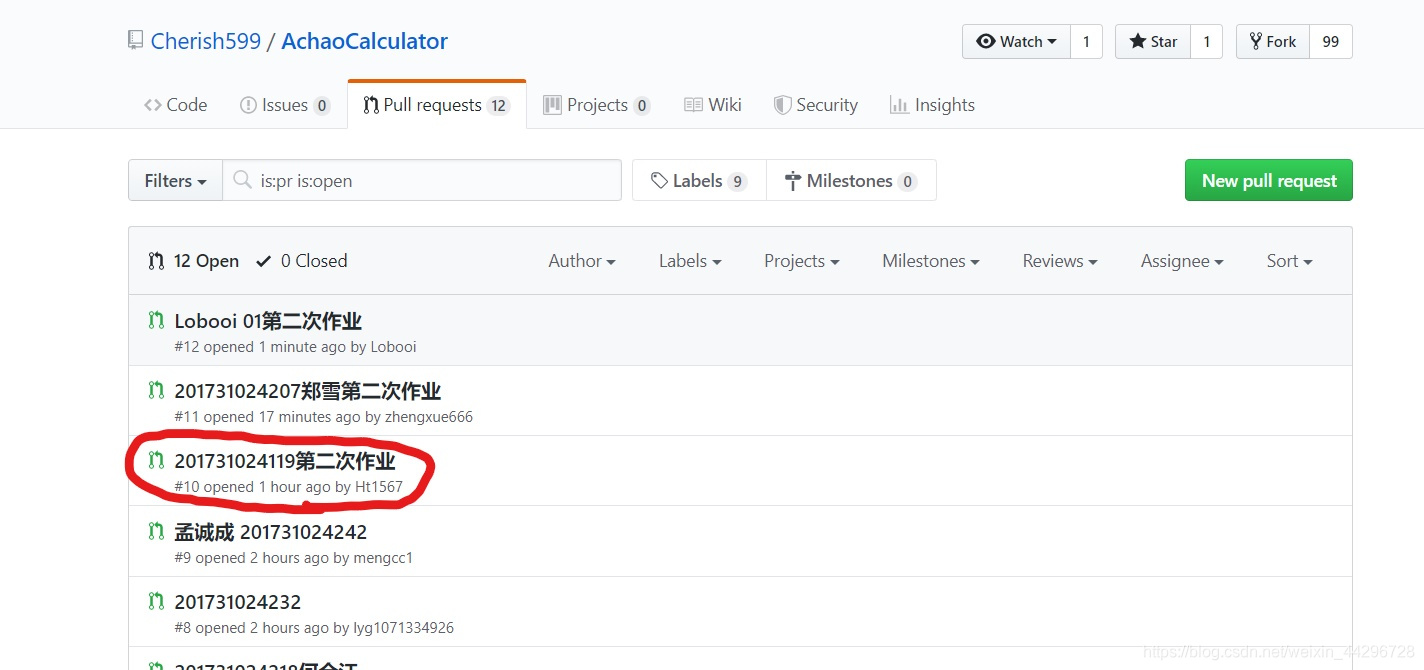Open the Projects tab
This screenshot has height=670, width=1424.
click(597, 105)
